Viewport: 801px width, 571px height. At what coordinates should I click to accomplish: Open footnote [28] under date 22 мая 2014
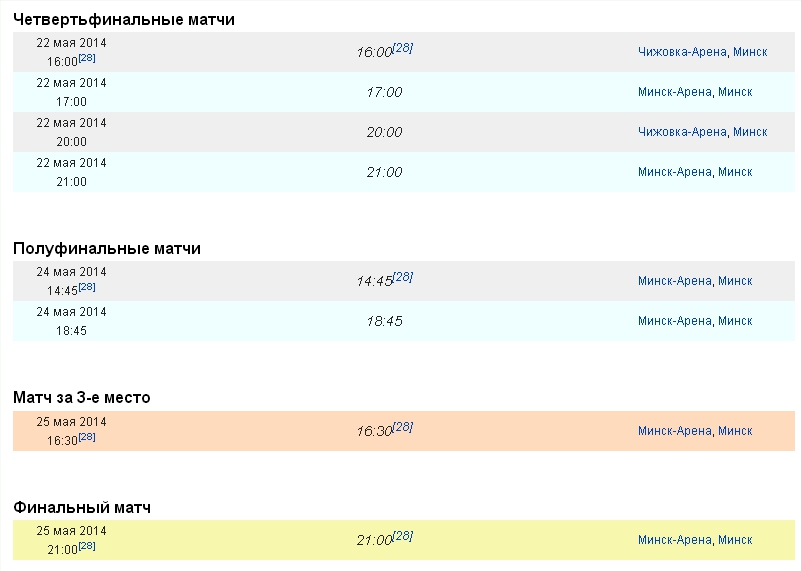(x=87, y=58)
